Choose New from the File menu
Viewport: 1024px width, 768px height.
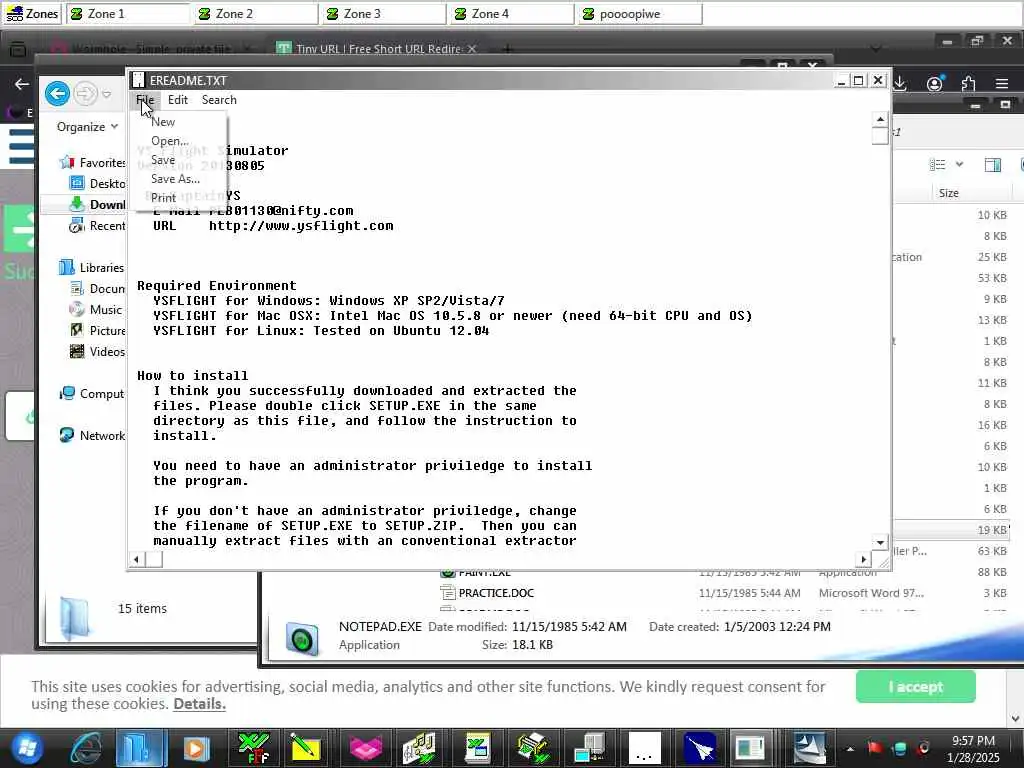click(163, 122)
